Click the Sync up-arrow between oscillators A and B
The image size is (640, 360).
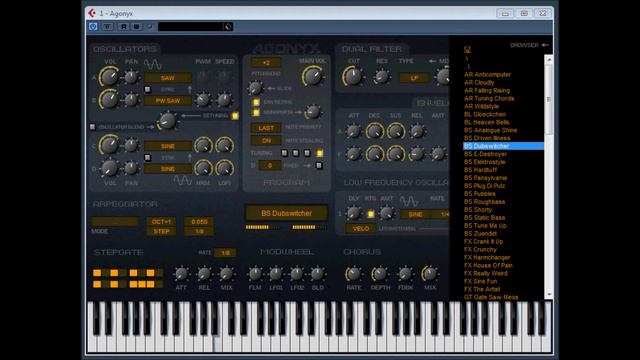click(189, 89)
